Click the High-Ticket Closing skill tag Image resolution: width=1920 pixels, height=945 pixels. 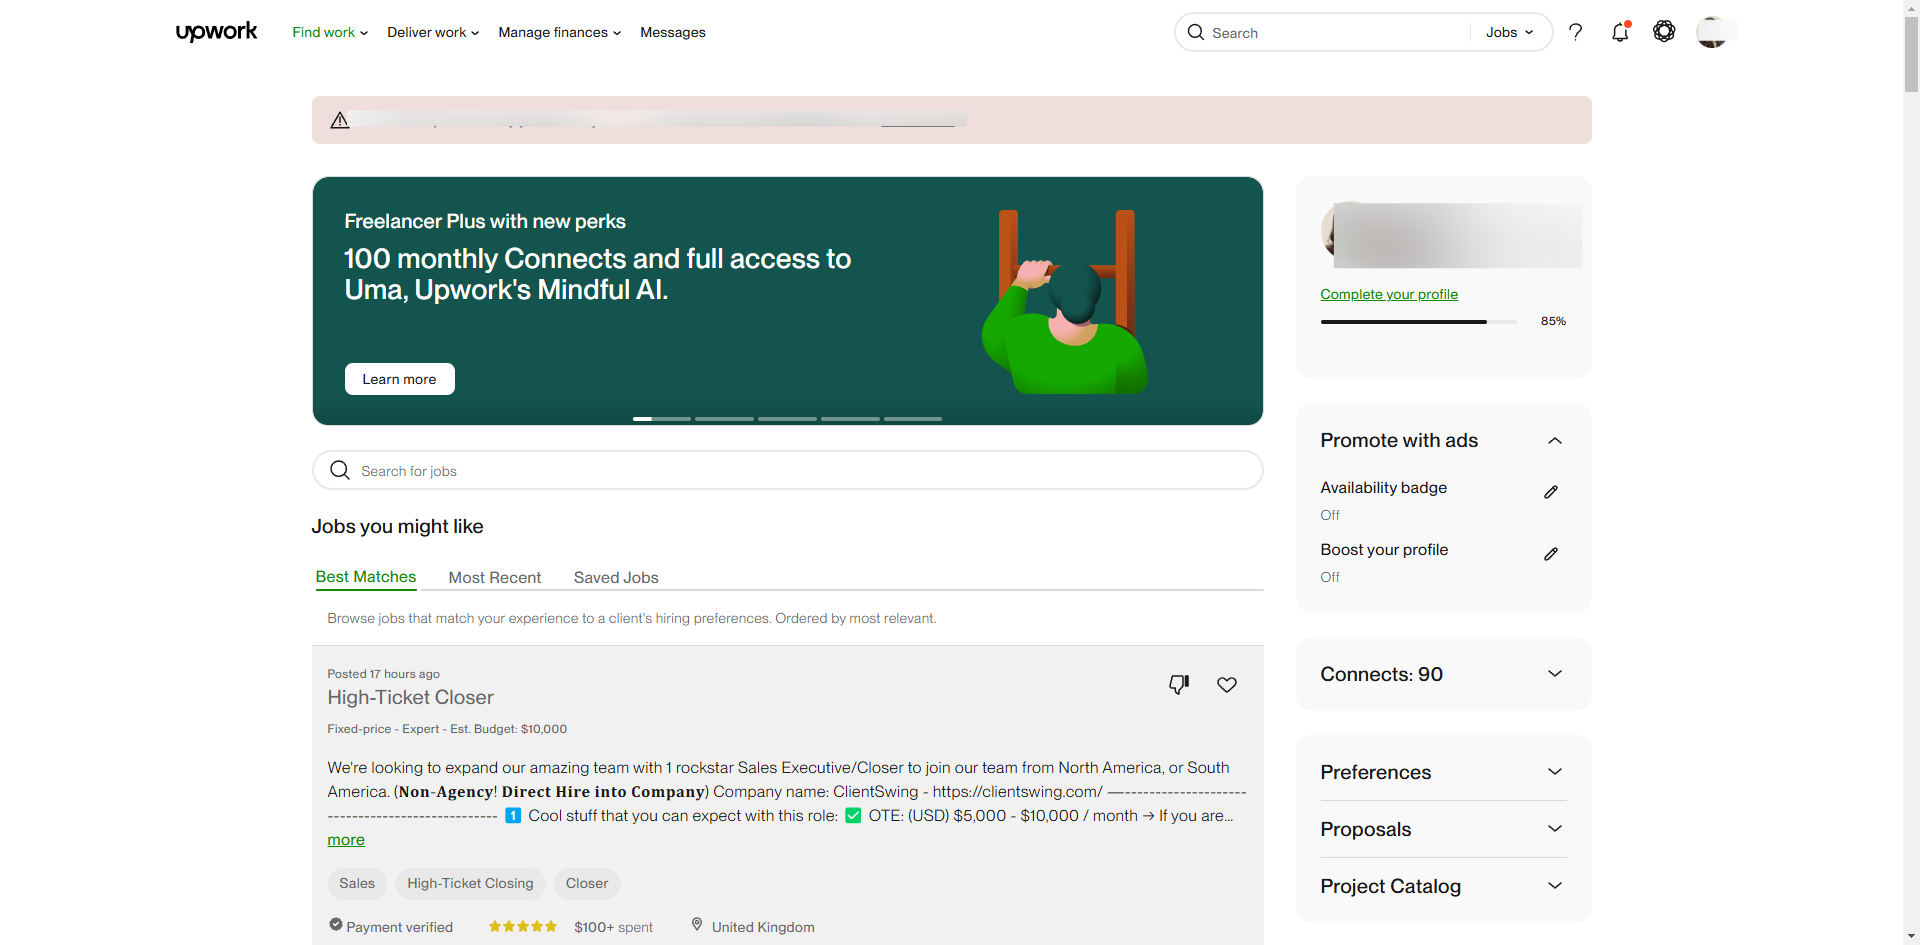point(470,883)
